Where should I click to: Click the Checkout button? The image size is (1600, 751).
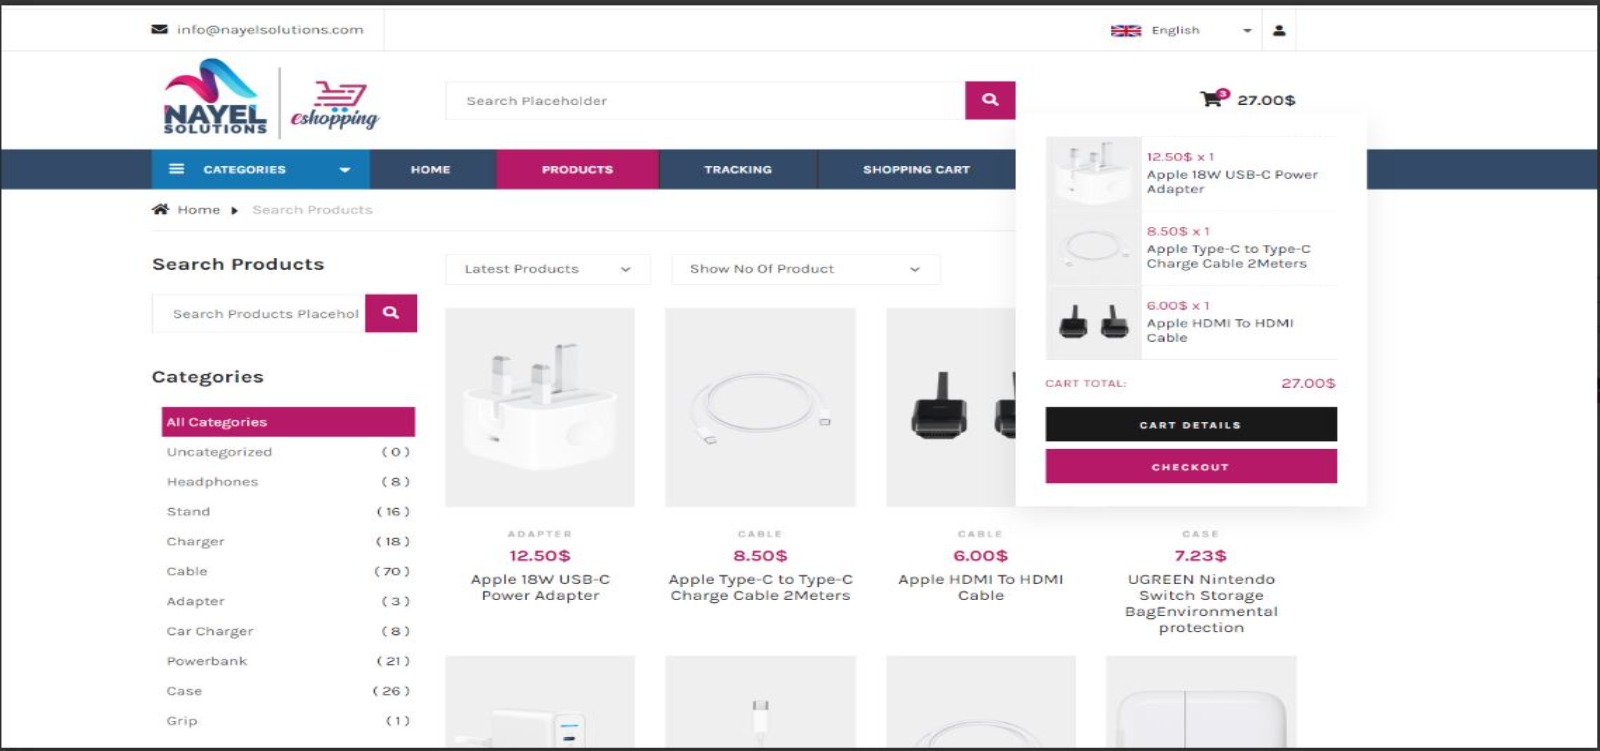1191,466
